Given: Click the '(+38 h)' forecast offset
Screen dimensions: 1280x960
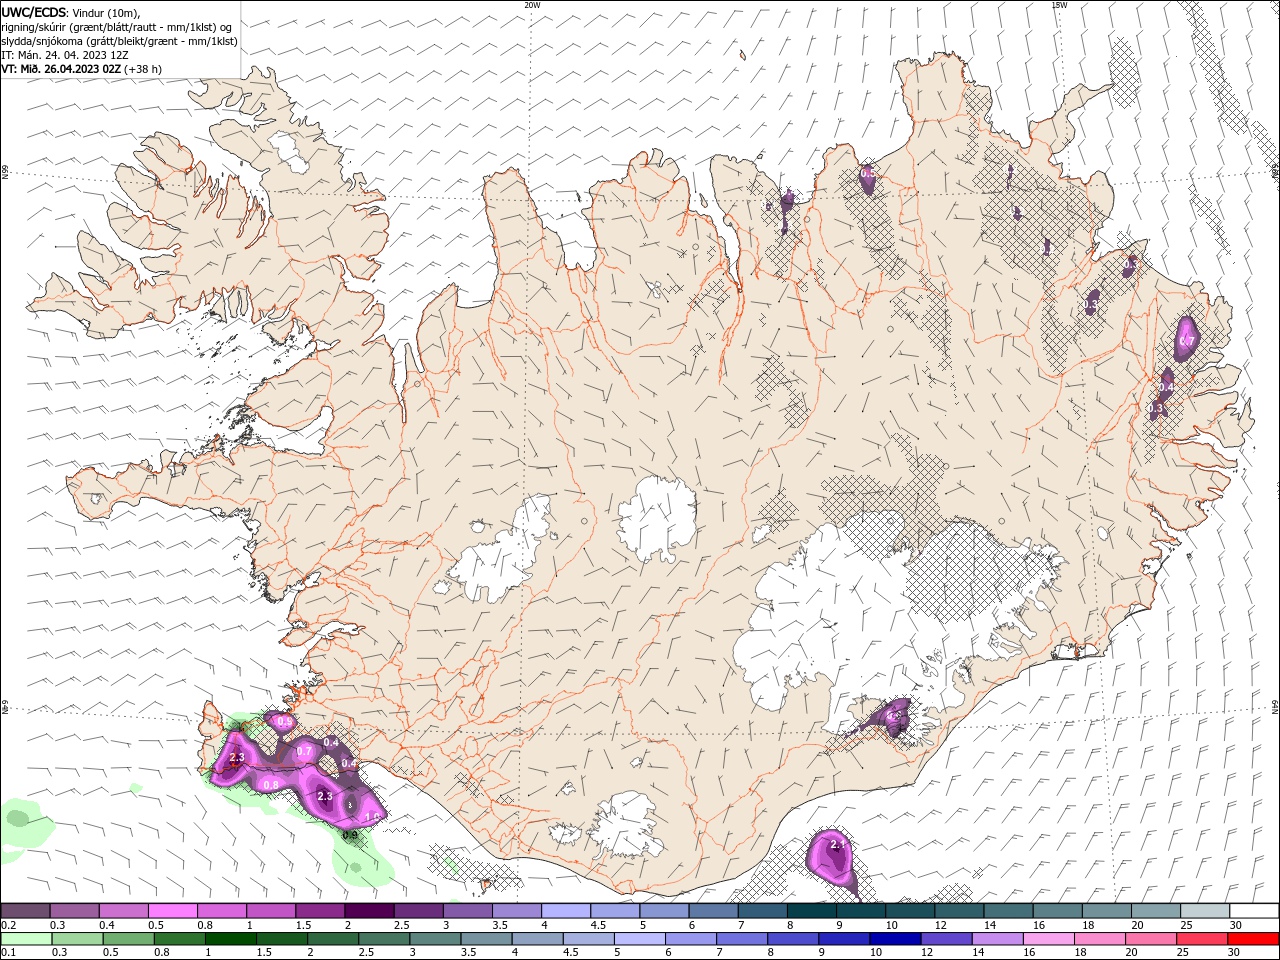Looking at the screenshot, I should (x=143, y=69).
